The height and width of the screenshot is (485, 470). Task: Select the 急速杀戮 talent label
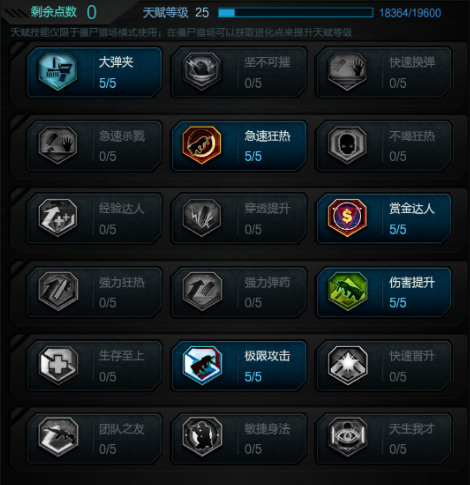pyautogui.click(x=122, y=136)
